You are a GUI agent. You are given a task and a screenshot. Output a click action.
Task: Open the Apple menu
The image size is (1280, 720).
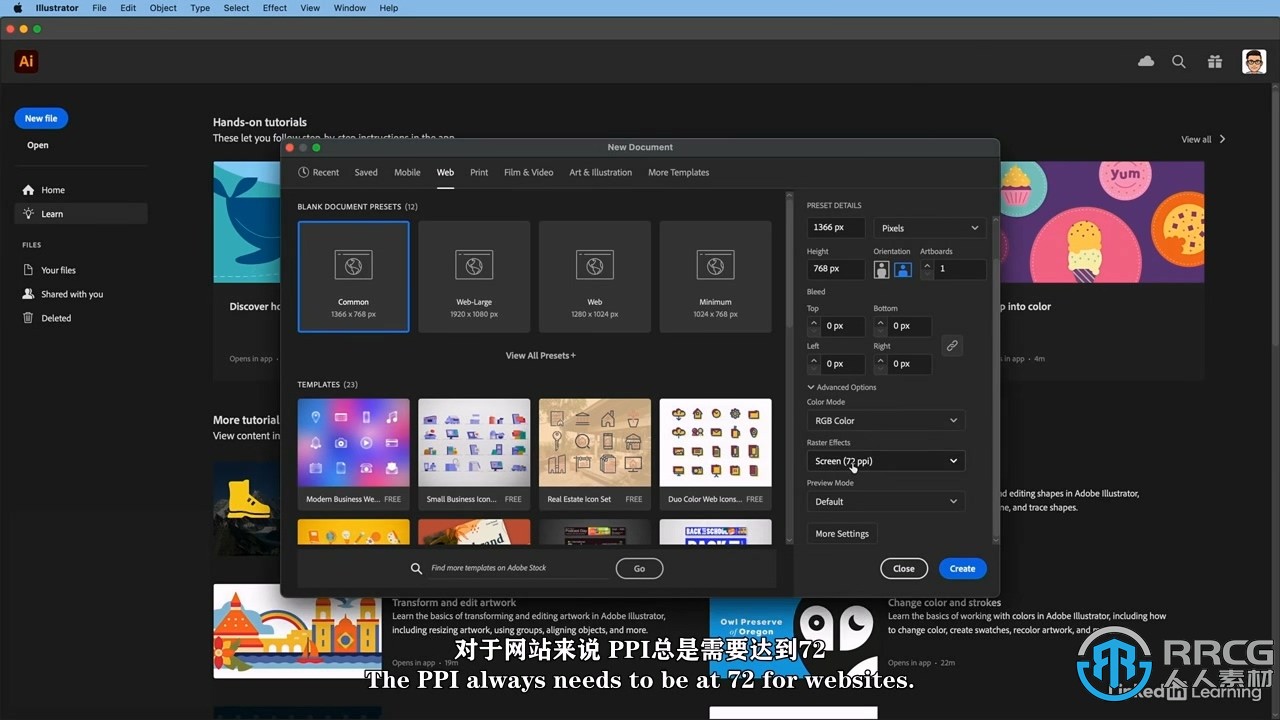coord(17,8)
